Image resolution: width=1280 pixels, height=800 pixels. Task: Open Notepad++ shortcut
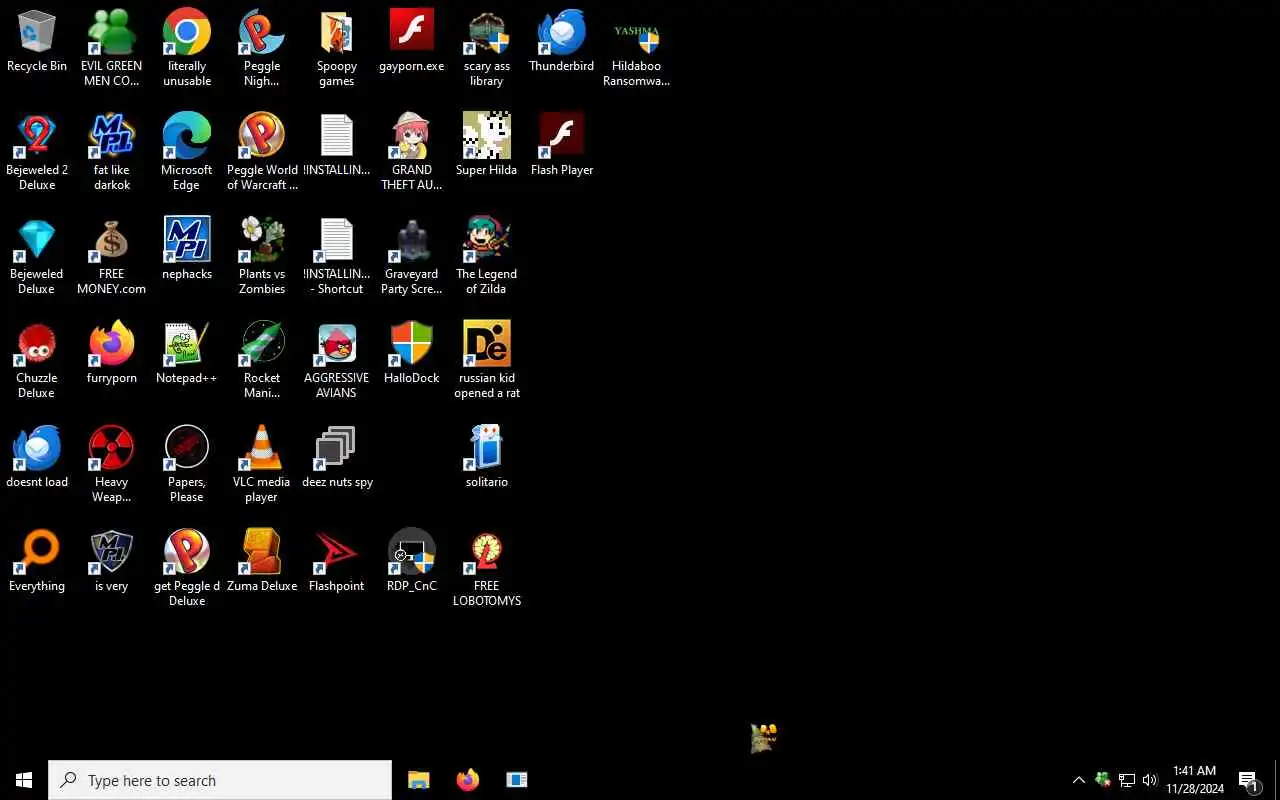tap(187, 354)
